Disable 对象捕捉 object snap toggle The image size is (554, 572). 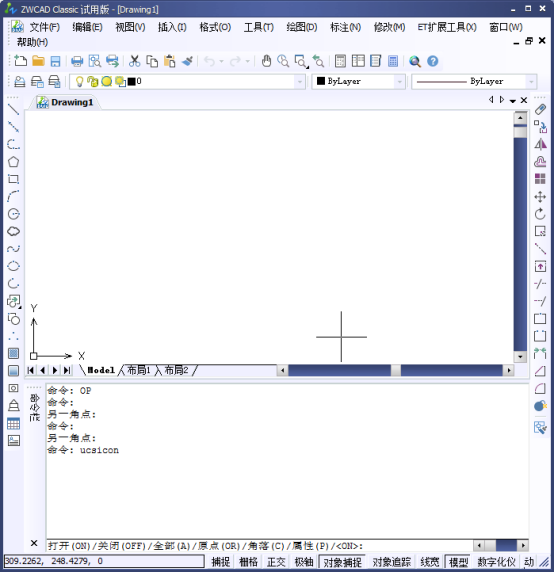343,561
